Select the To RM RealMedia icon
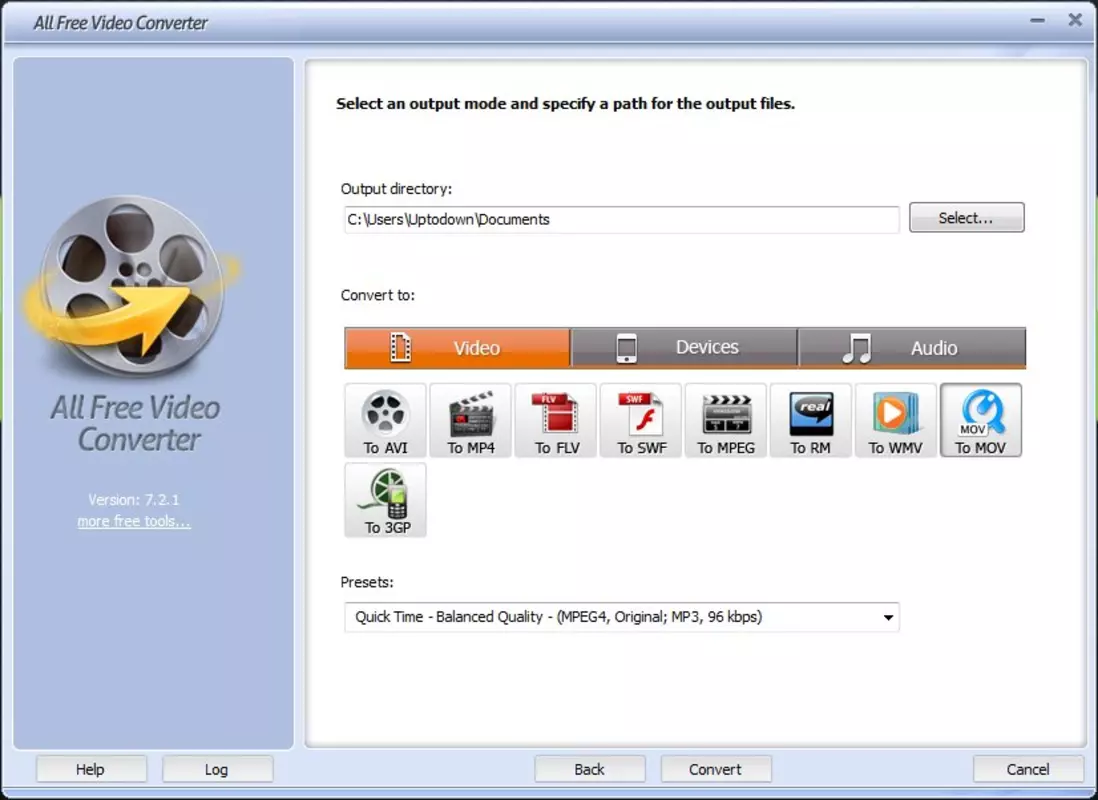Screen dimensions: 1098x800 click(811, 420)
